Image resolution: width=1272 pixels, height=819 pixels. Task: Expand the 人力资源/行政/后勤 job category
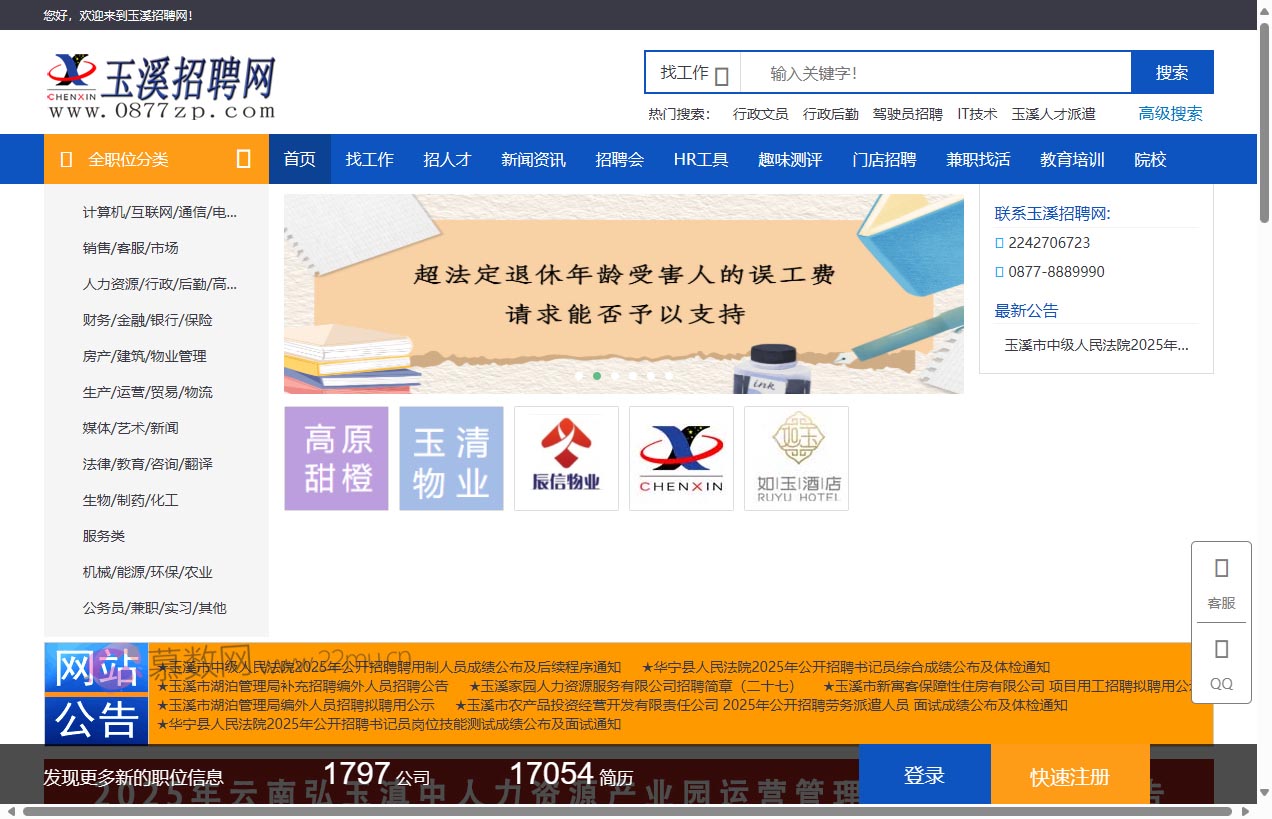[160, 284]
